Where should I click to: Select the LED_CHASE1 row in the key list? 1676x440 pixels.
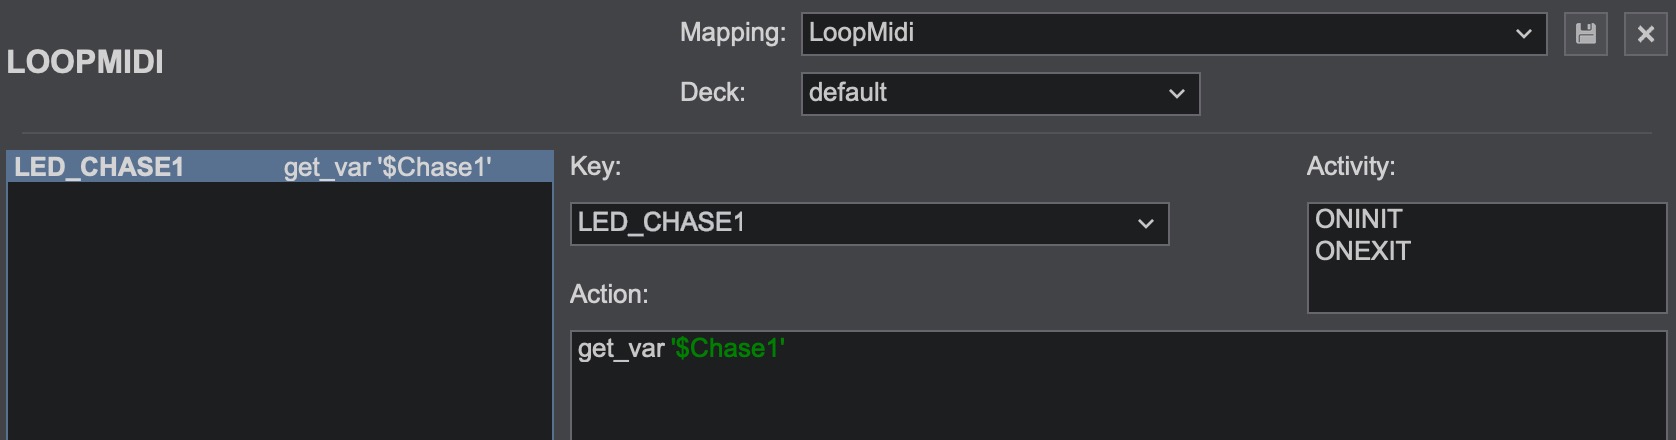[279, 167]
